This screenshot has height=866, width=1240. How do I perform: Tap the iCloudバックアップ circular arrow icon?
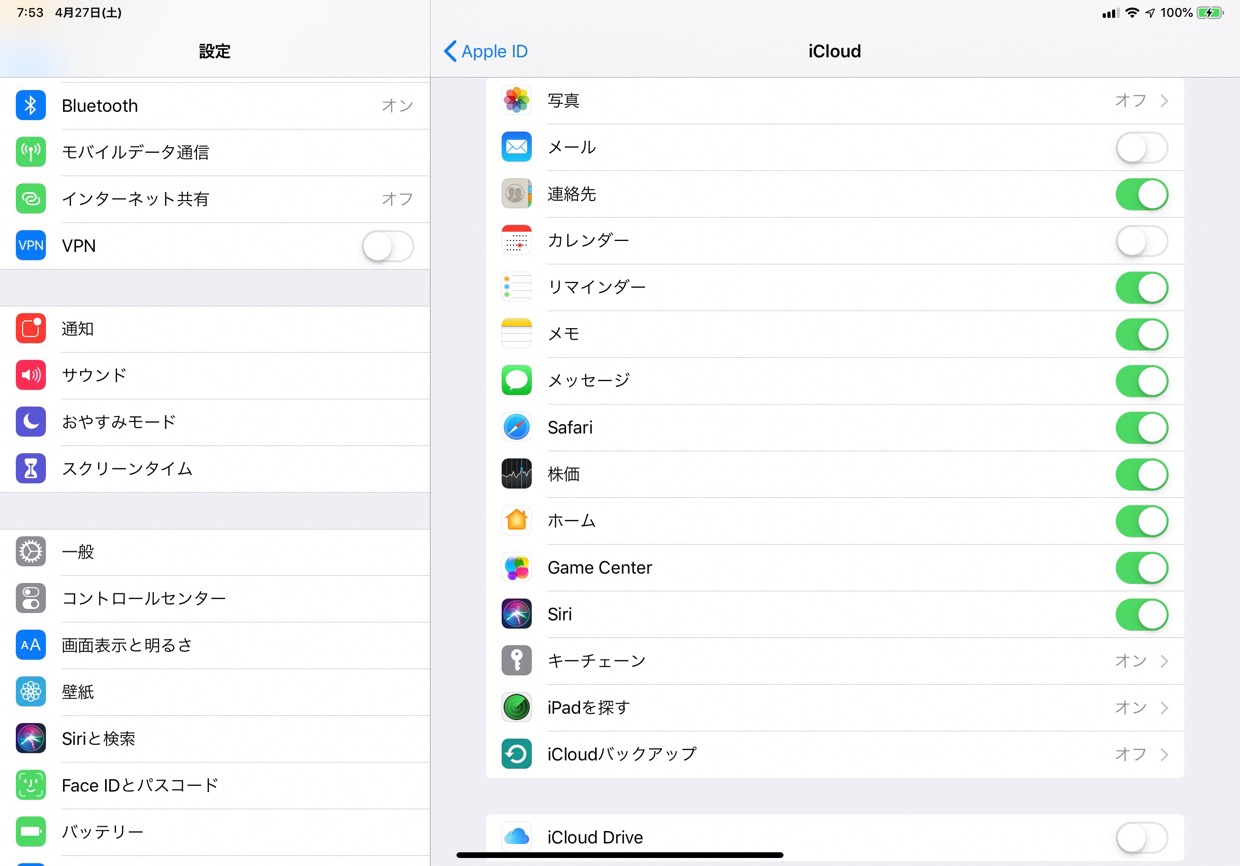pyautogui.click(x=517, y=754)
